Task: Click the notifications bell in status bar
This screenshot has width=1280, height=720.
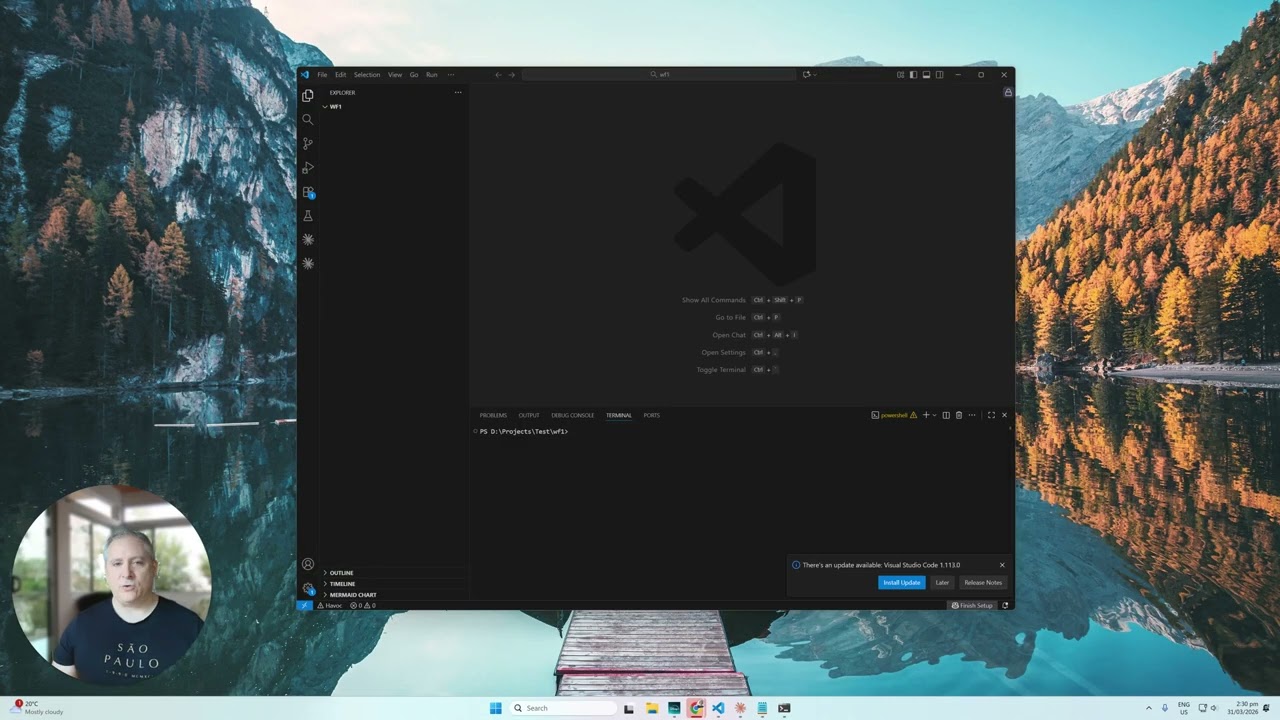Action: tap(1005, 605)
